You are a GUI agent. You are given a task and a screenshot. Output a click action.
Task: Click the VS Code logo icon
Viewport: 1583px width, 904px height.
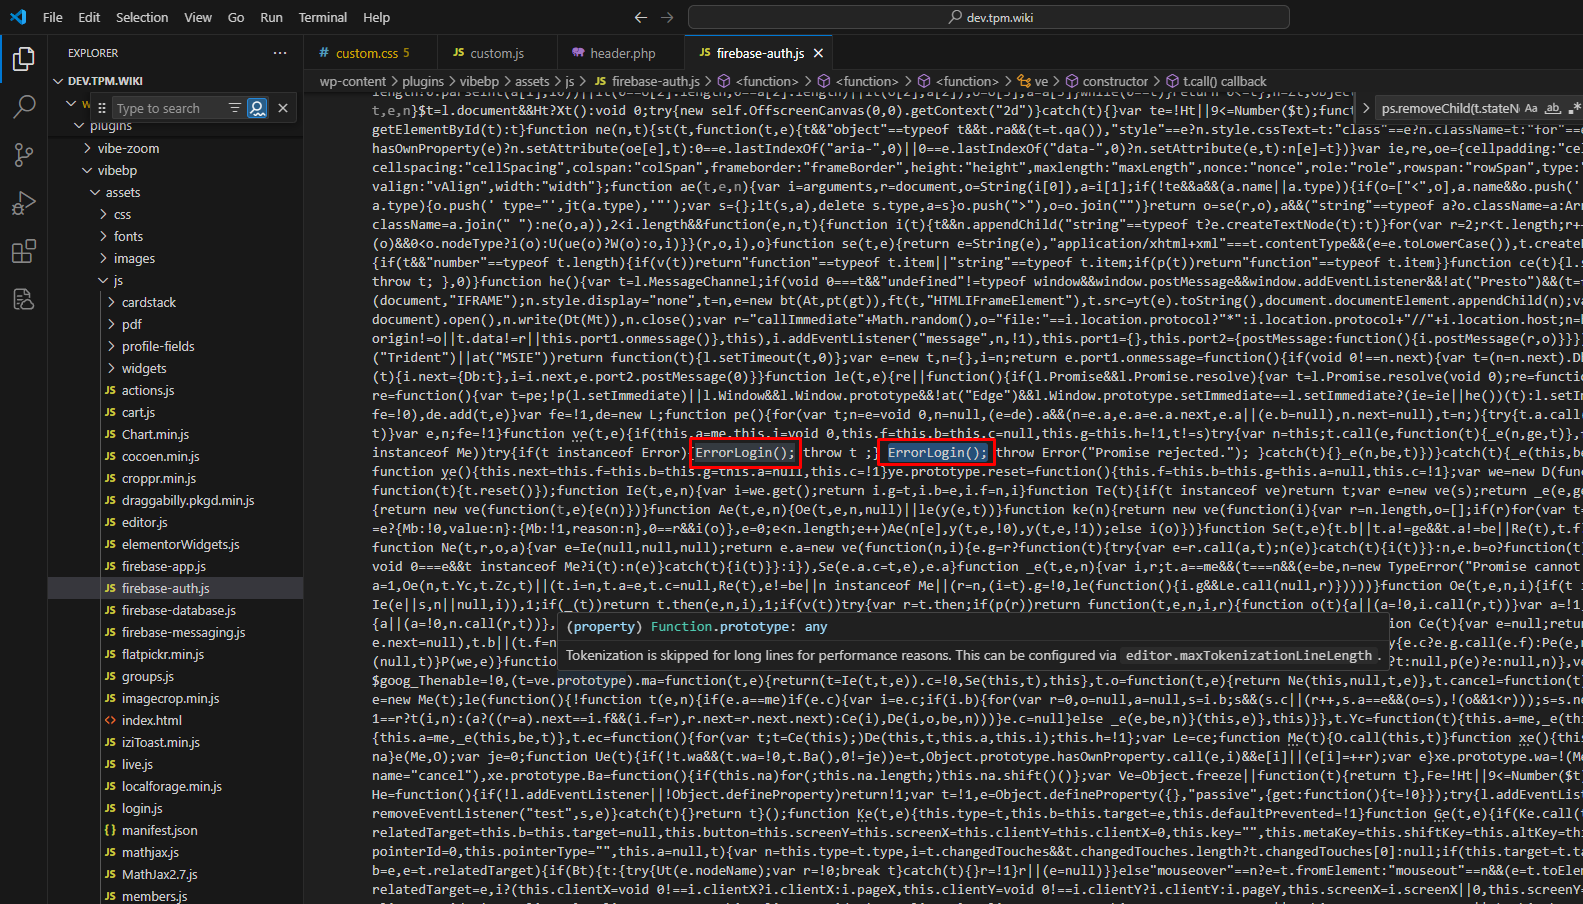pyautogui.click(x=18, y=17)
